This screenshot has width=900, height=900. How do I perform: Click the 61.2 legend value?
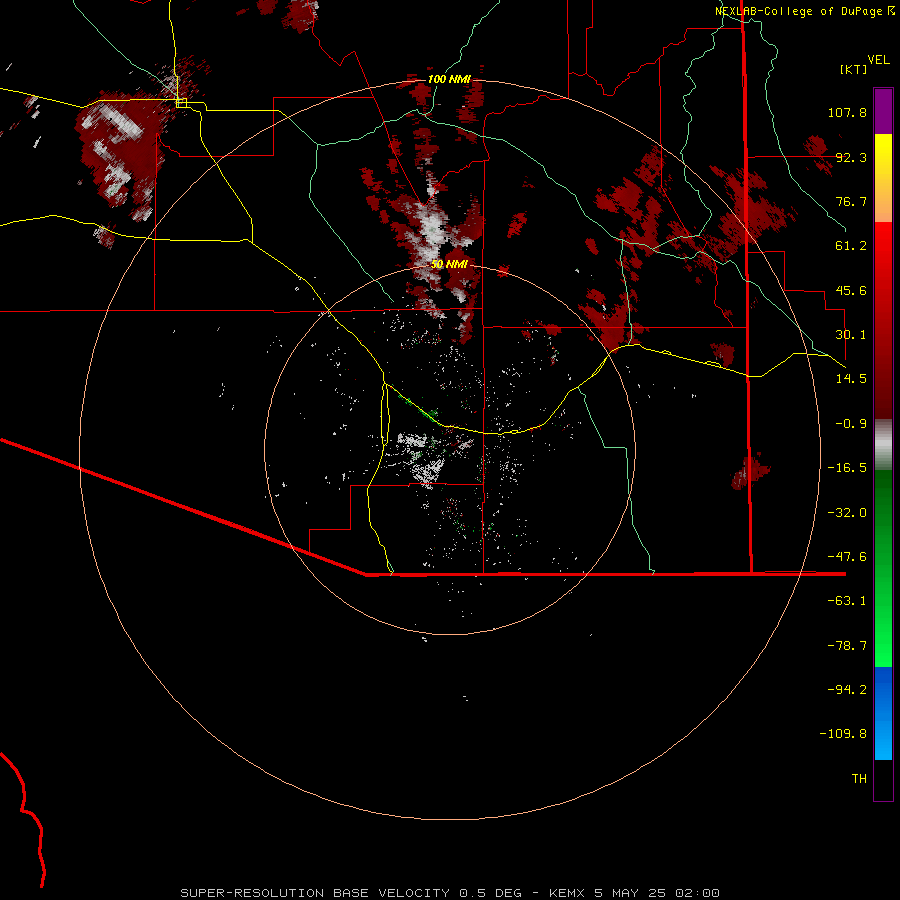(851, 246)
